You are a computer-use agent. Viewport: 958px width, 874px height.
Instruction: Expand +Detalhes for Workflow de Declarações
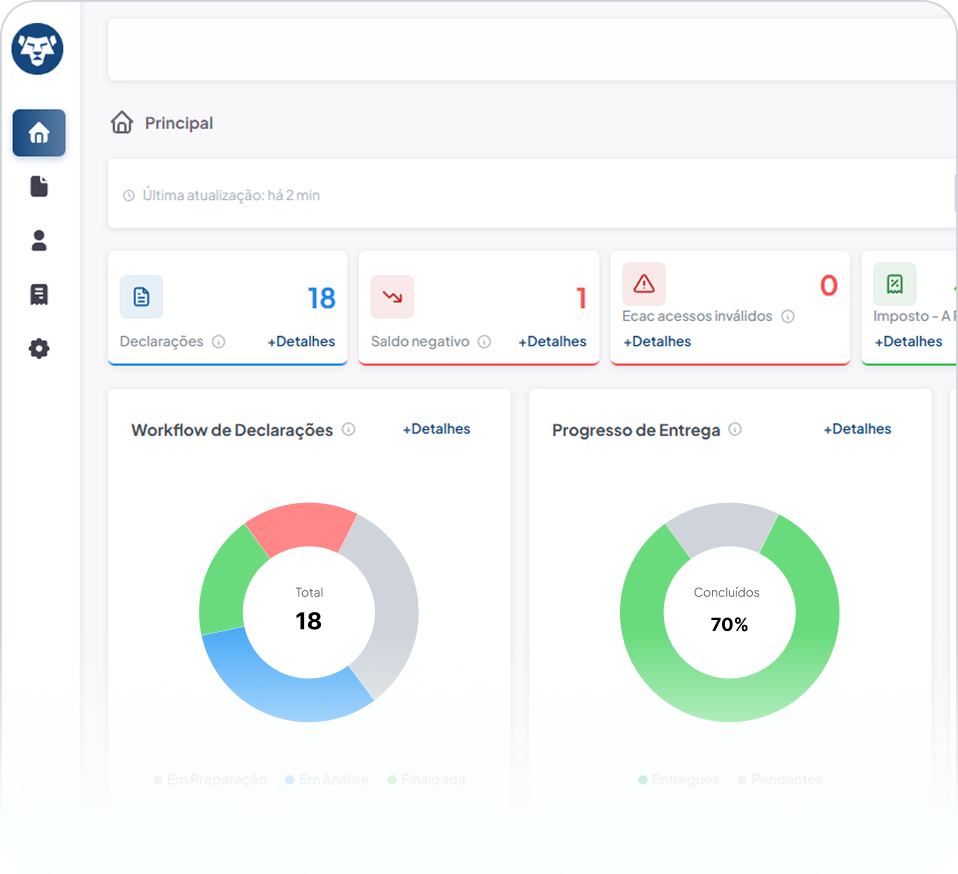(436, 429)
